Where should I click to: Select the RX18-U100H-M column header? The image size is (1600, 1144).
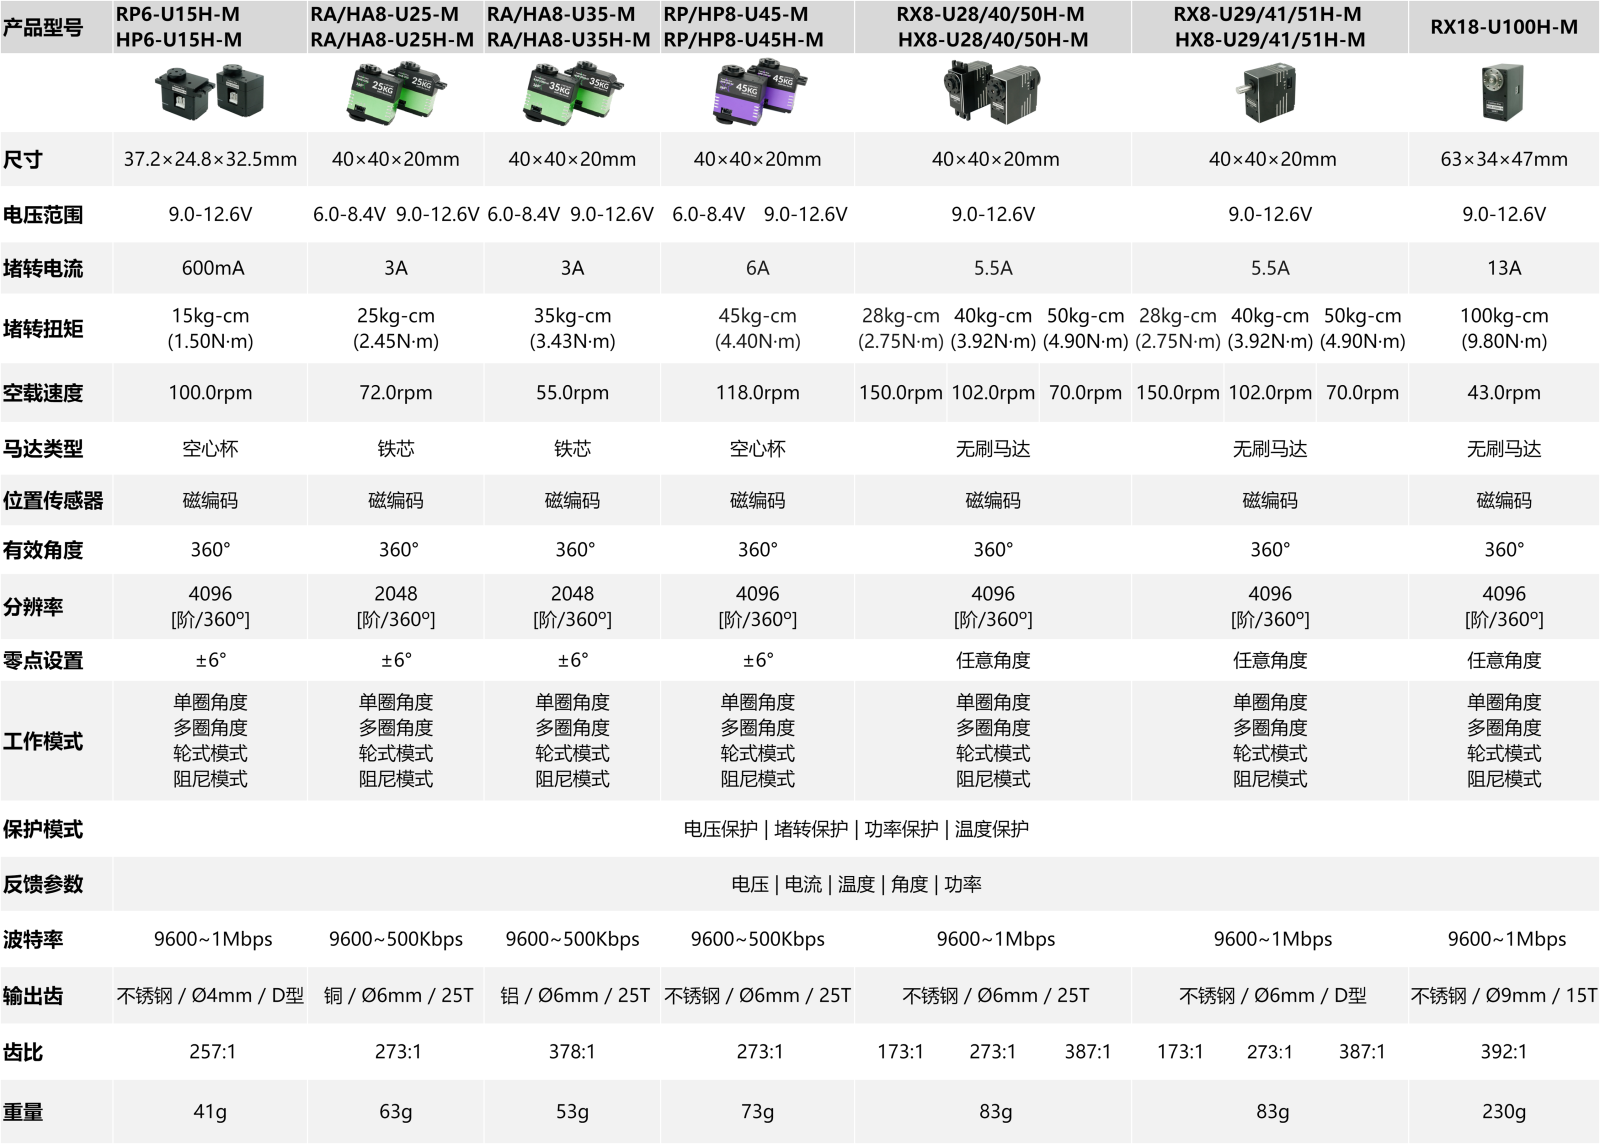(1503, 27)
